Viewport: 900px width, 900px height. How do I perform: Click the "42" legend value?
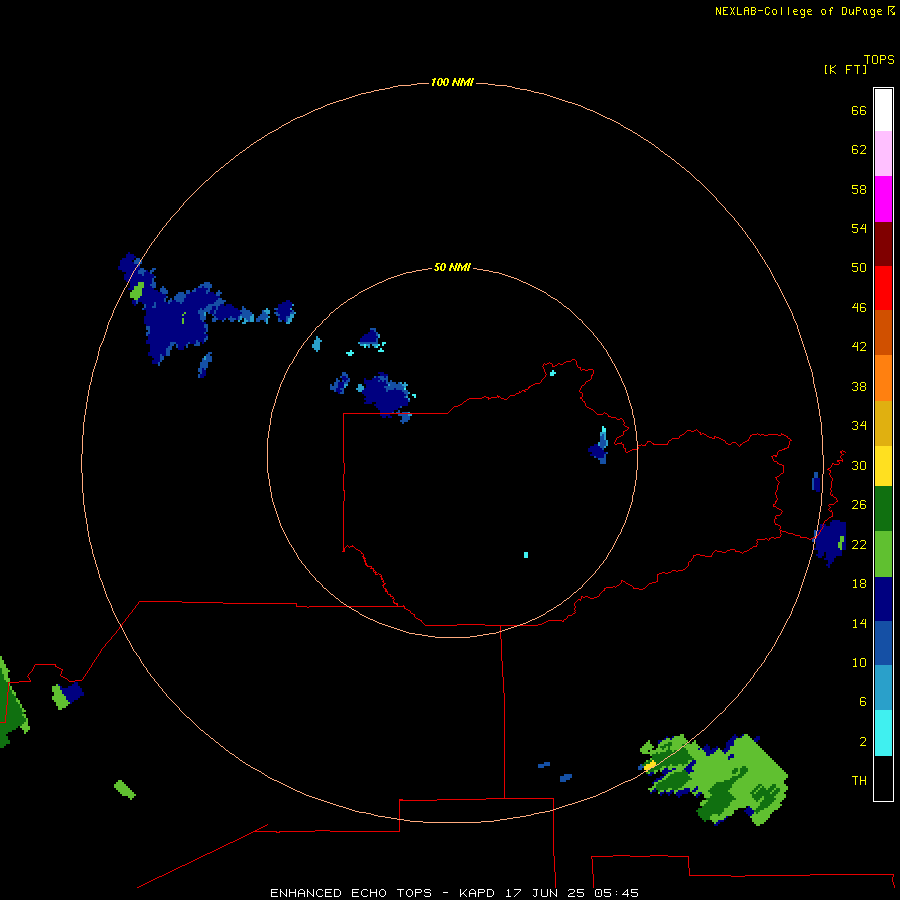pyautogui.click(x=859, y=346)
